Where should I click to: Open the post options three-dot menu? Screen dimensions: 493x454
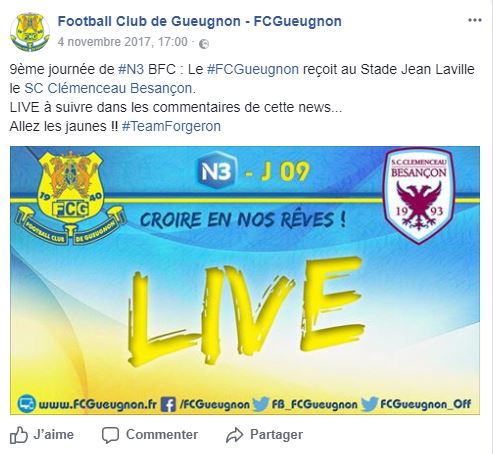(x=475, y=20)
